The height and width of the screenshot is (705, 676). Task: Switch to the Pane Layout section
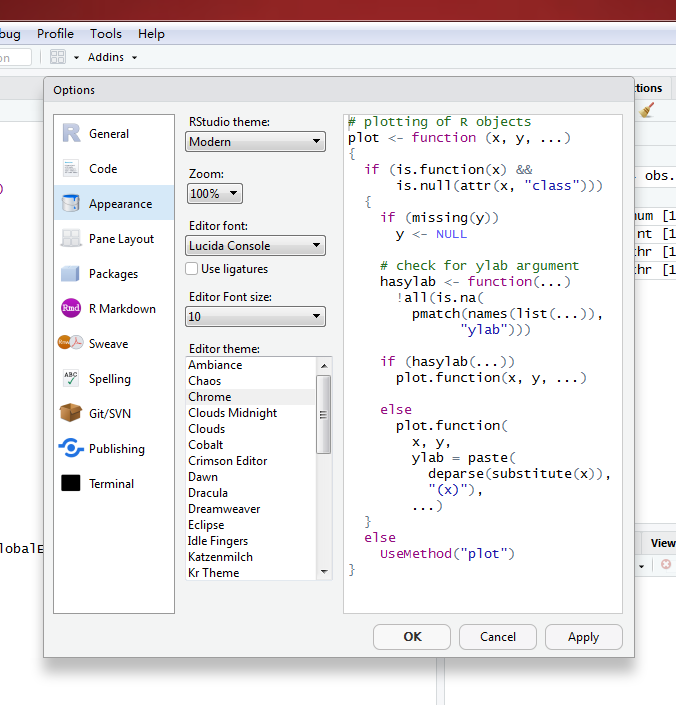click(114, 238)
